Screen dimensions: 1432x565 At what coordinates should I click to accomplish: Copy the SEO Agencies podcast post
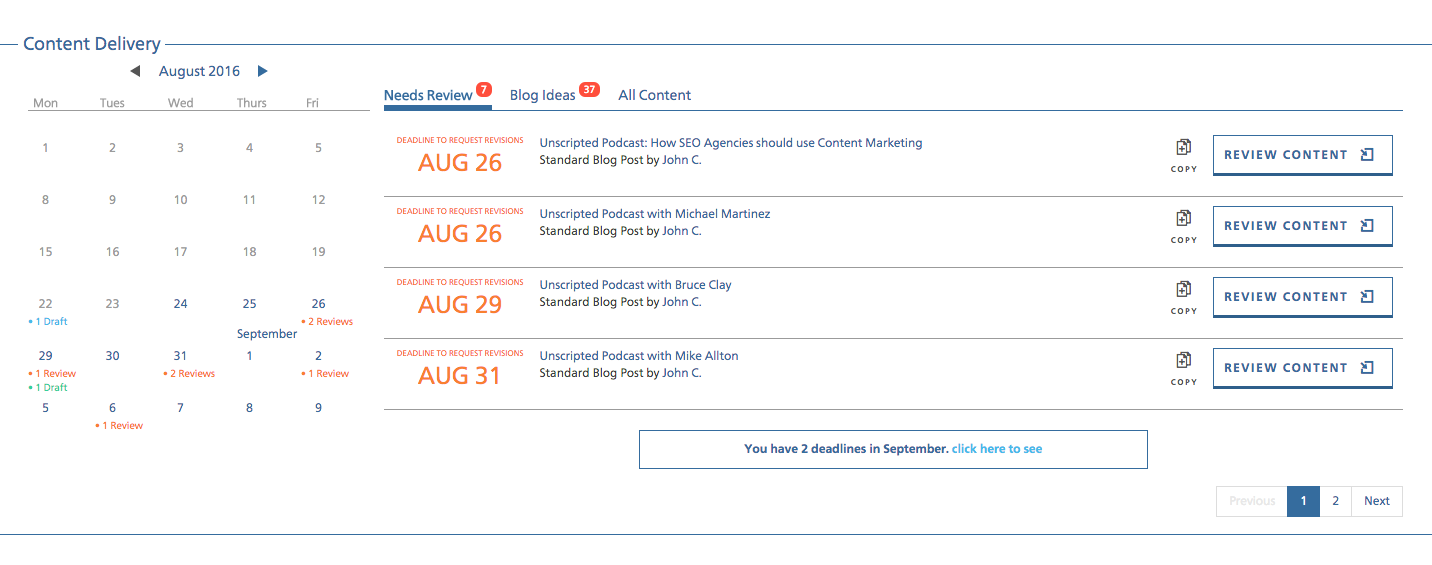pyautogui.click(x=1183, y=155)
